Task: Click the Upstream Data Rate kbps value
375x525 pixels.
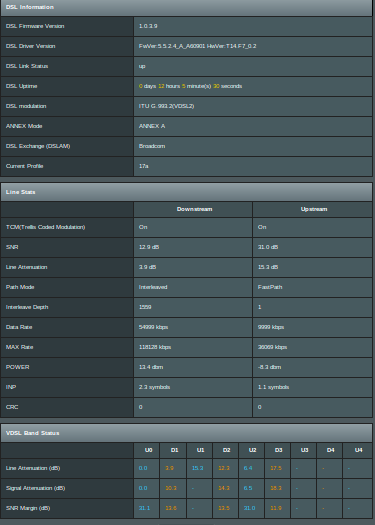Action: point(271,327)
